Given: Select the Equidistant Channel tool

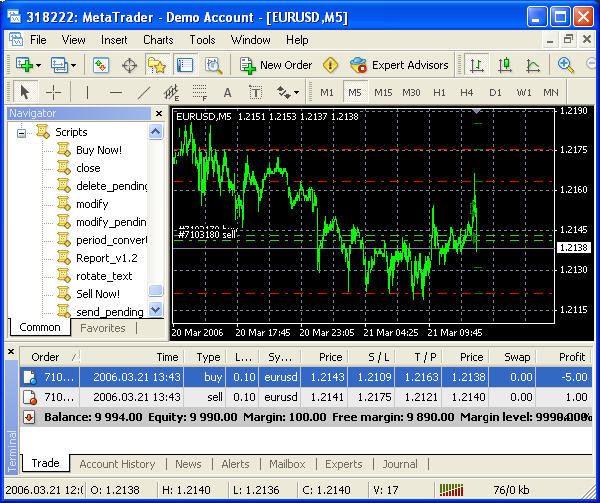Looking at the screenshot, I should [171, 92].
